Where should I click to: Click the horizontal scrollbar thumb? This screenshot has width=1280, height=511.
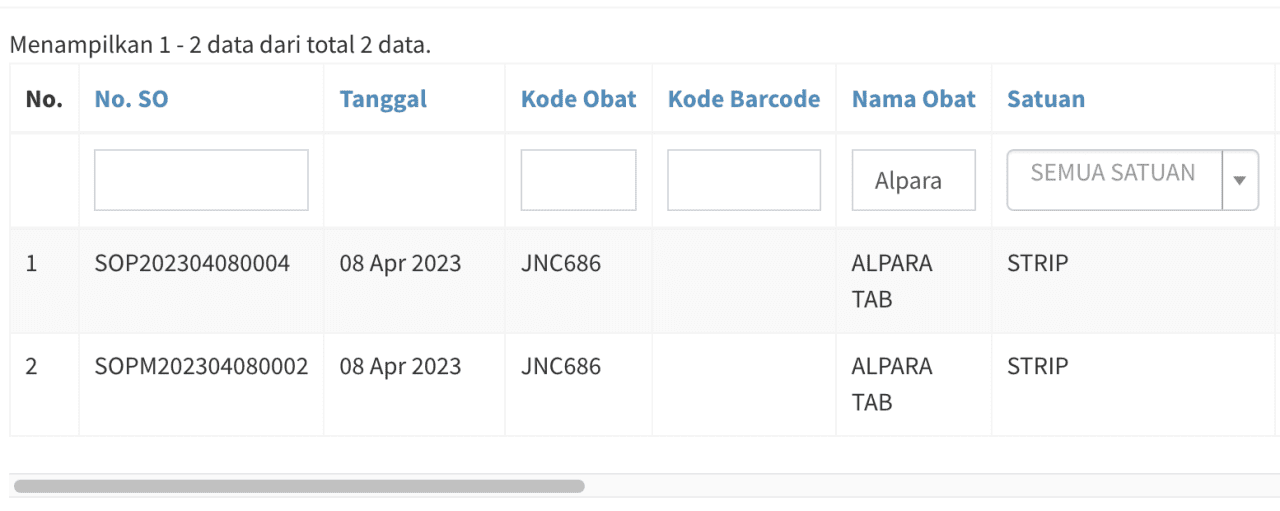299,486
